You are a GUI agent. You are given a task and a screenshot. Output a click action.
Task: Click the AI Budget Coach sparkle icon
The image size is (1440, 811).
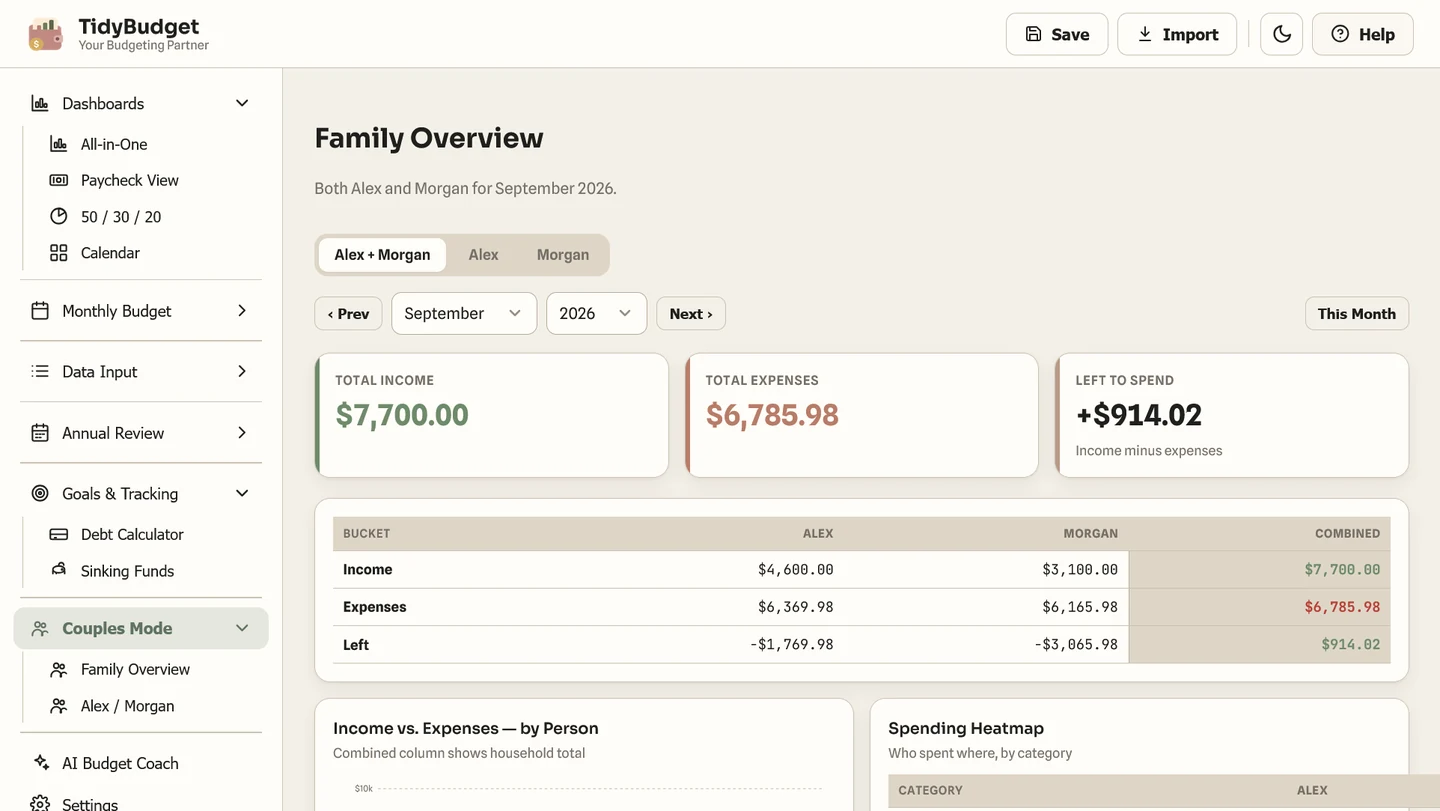click(x=40, y=763)
